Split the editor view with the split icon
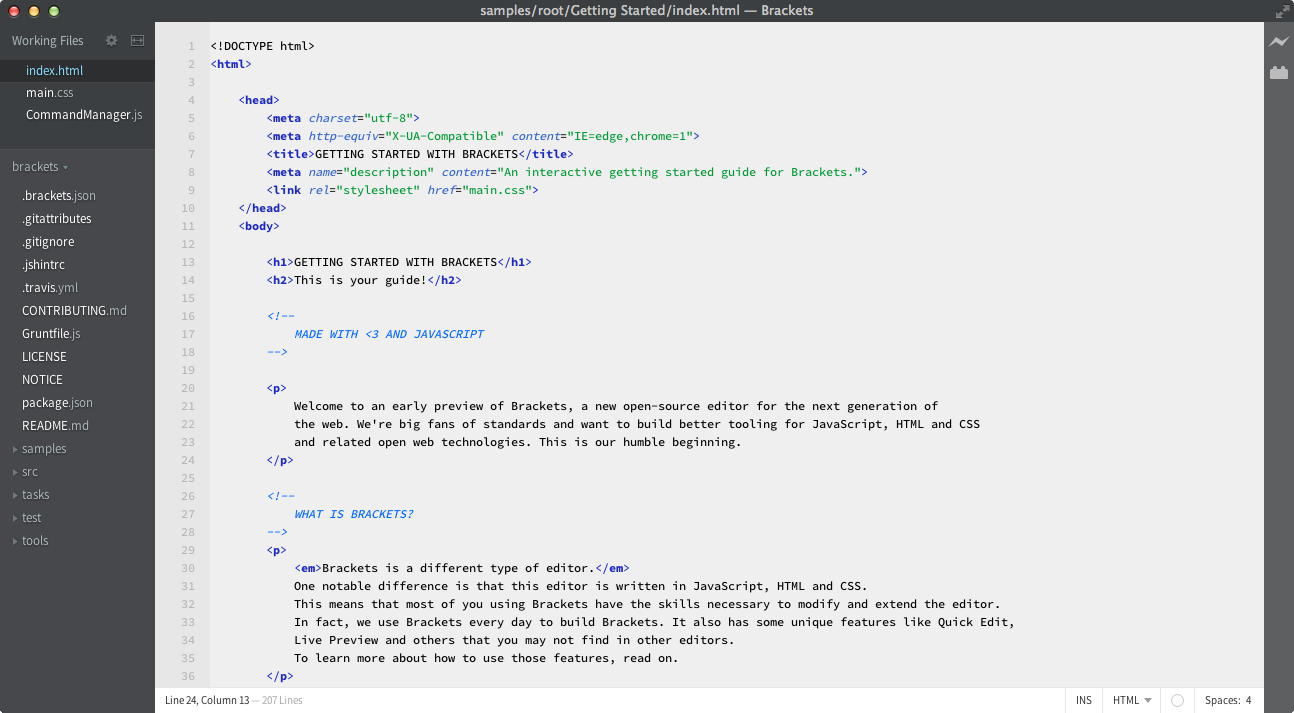 point(138,41)
